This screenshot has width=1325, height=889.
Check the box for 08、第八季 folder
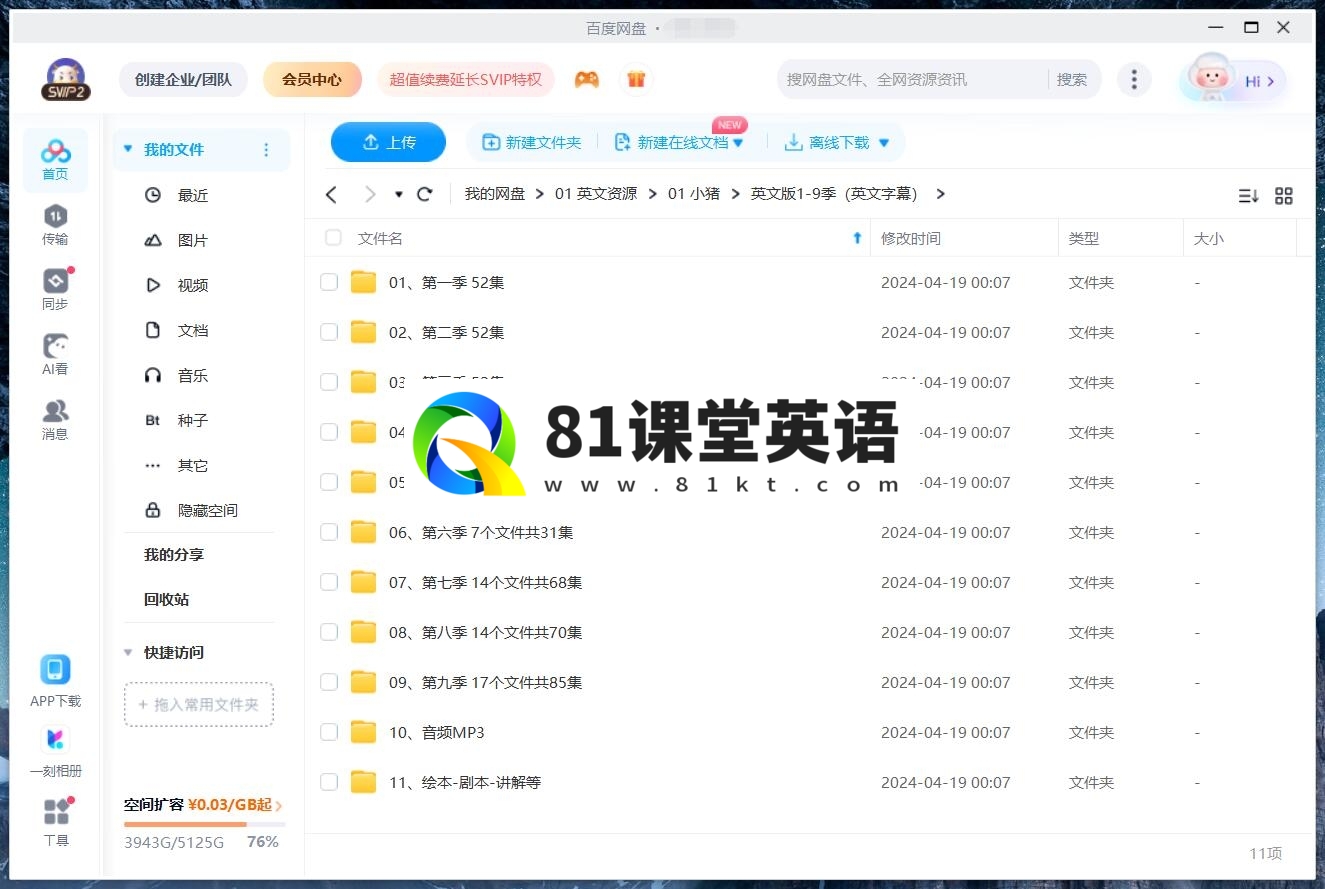[329, 632]
